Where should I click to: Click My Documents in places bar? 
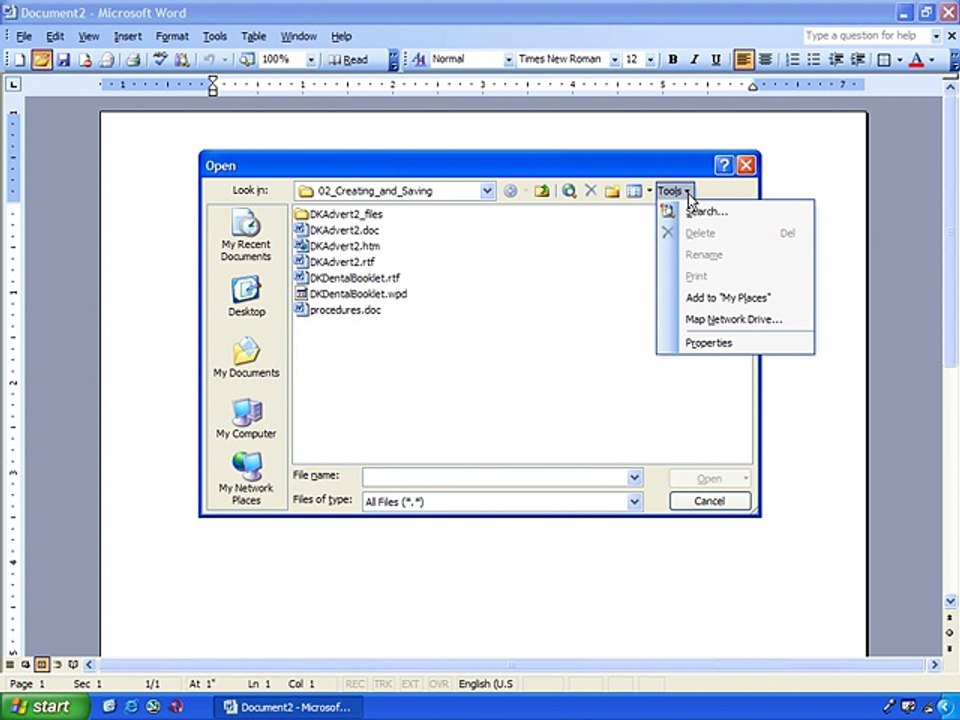click(246, 358)
